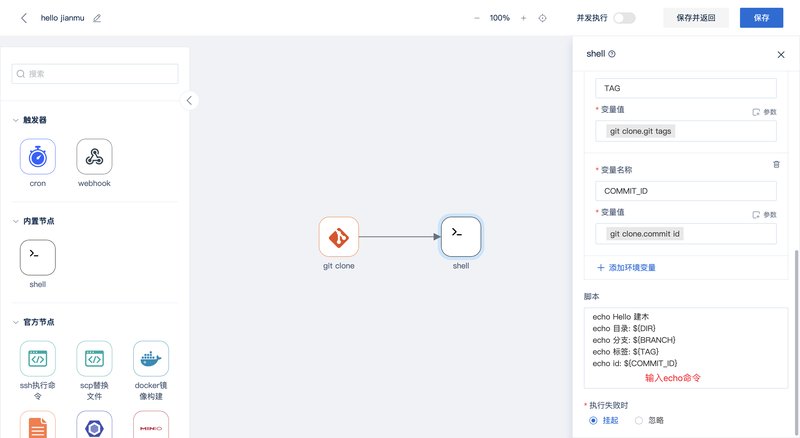Click the edit pencil next to project name
Screen dimensions: 800x438
tap(97, 18)
